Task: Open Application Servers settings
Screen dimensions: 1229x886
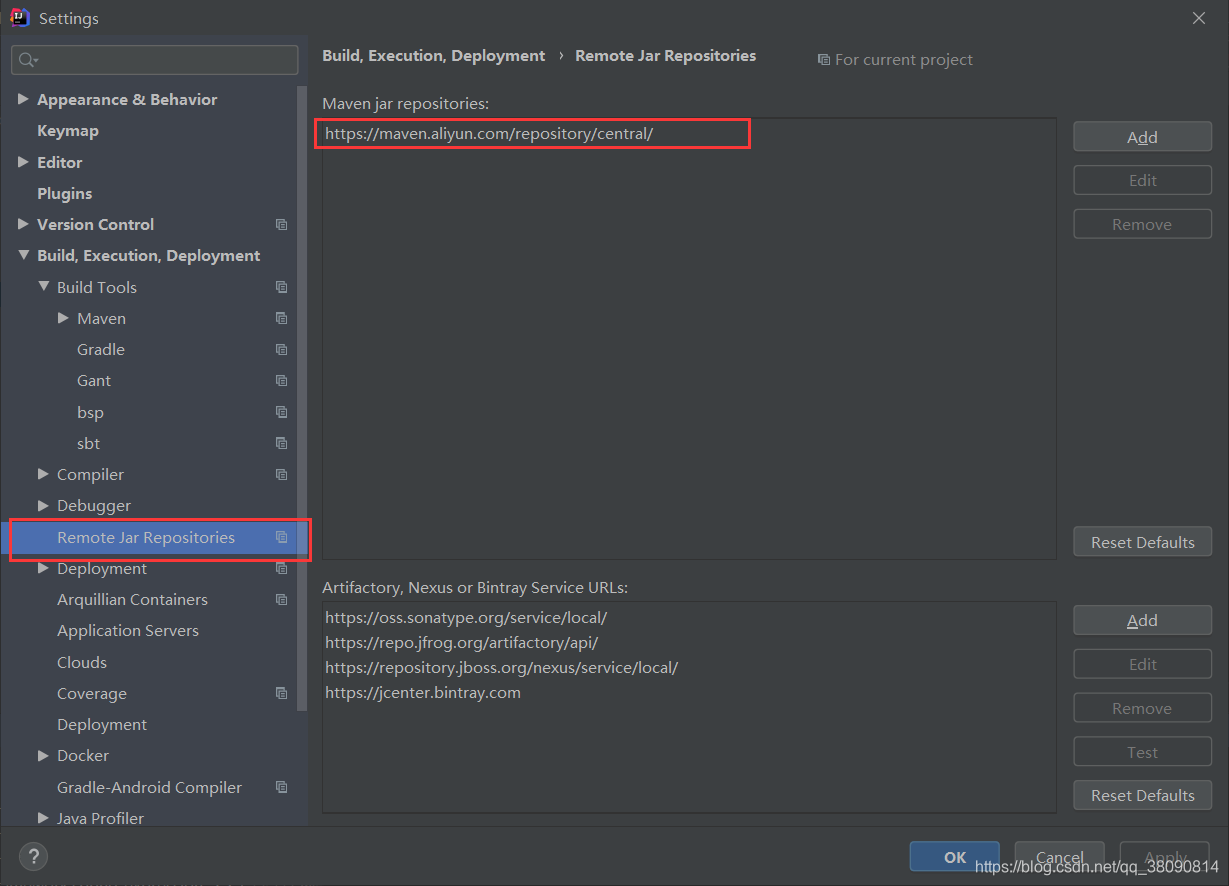Action: [x=128, y=631]
